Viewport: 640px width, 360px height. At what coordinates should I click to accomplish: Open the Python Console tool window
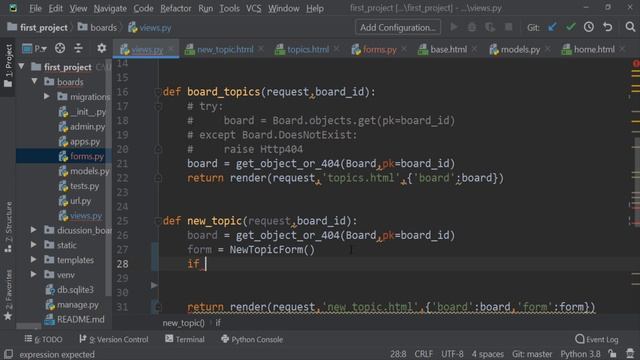pos(252,339)
